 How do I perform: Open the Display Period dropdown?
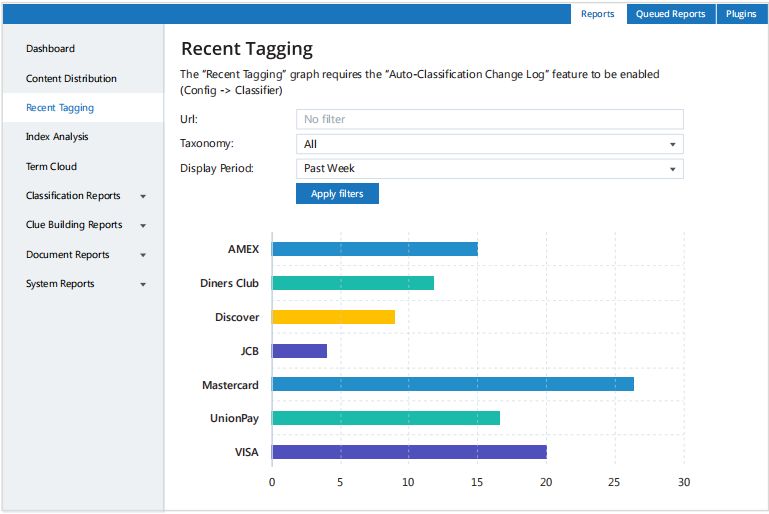coord(489,169)
